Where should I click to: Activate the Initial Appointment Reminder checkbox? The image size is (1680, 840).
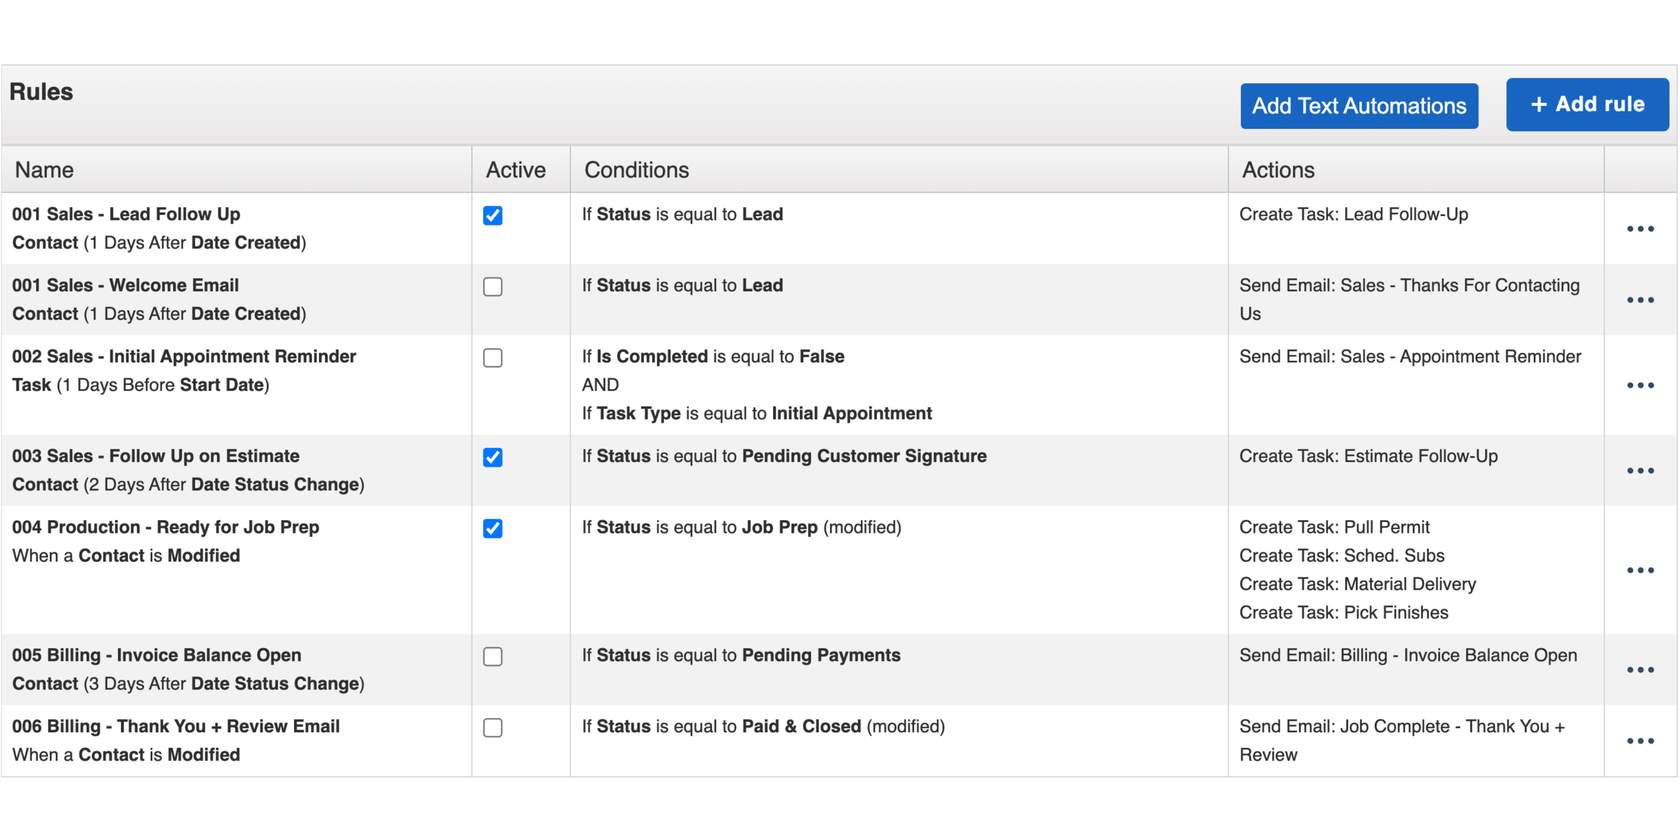coord(493,358)
